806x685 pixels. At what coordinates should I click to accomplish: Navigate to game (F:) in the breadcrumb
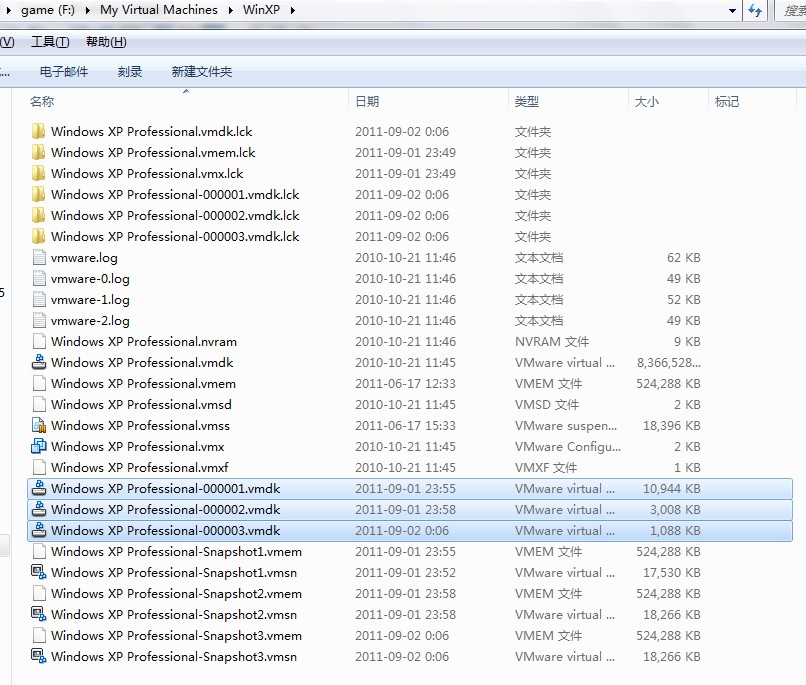48,10
